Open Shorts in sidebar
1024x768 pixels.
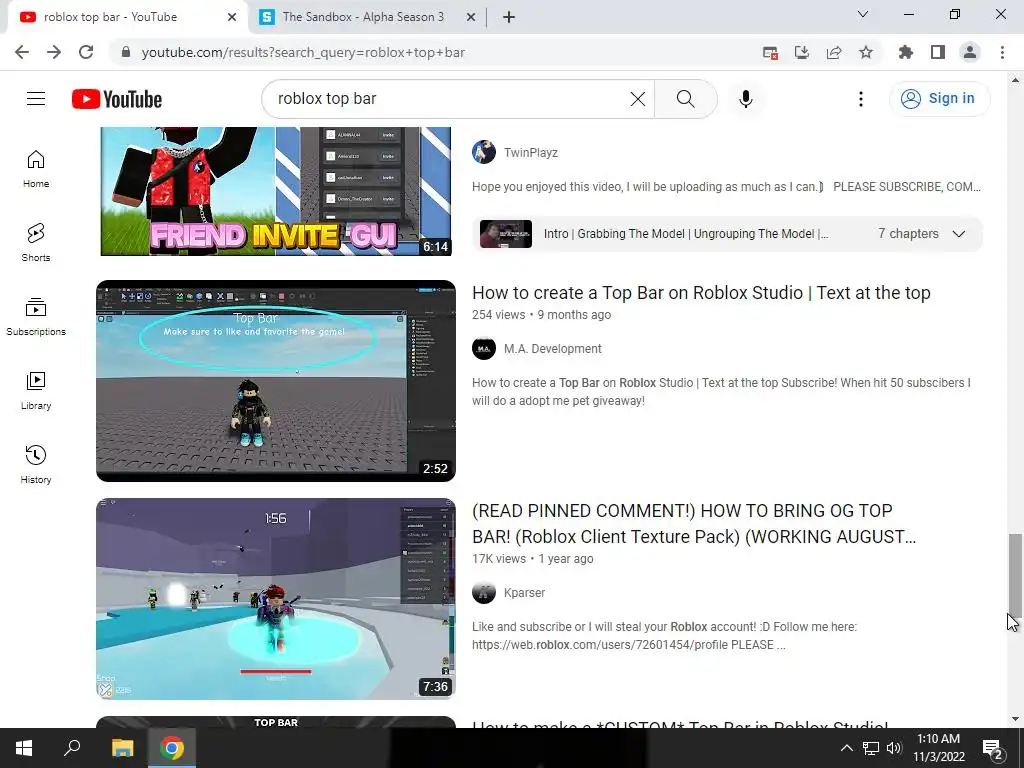pyautogui.click(x=36, y=242)
